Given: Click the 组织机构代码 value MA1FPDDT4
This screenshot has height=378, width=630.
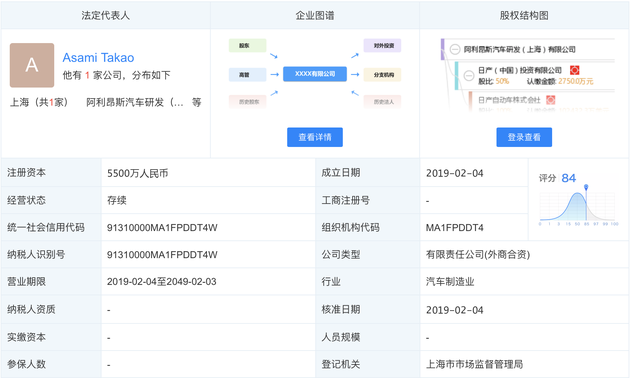Looking at the screenshot, I should point(454,228).
